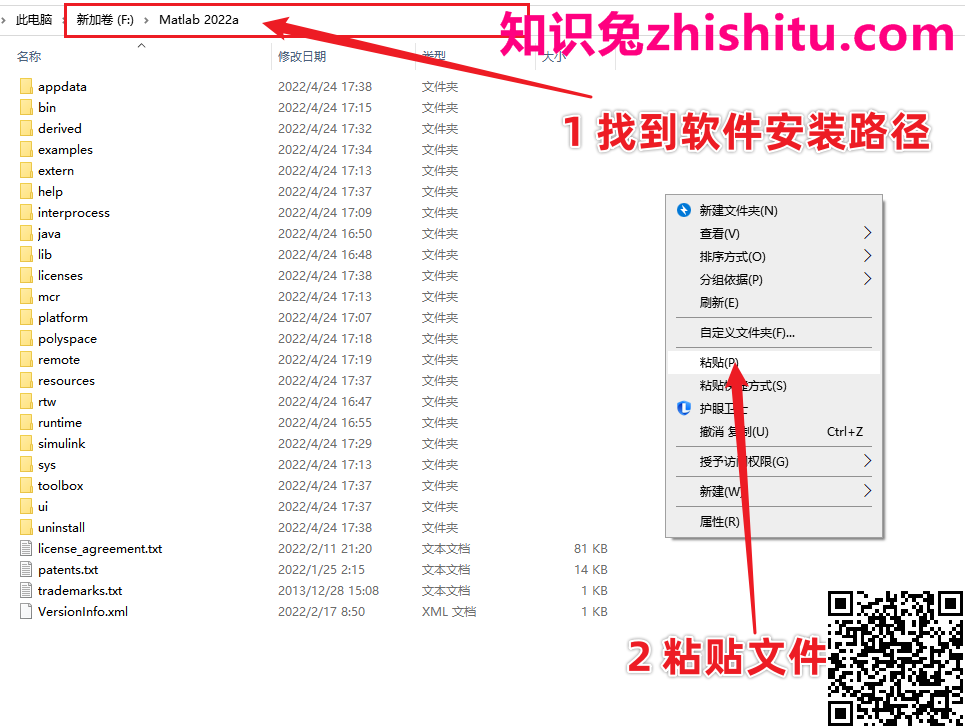The image size is (965, 728).
Task: Click the licenses folder icon
Action: pyautogui.click(x=26, y=275)
